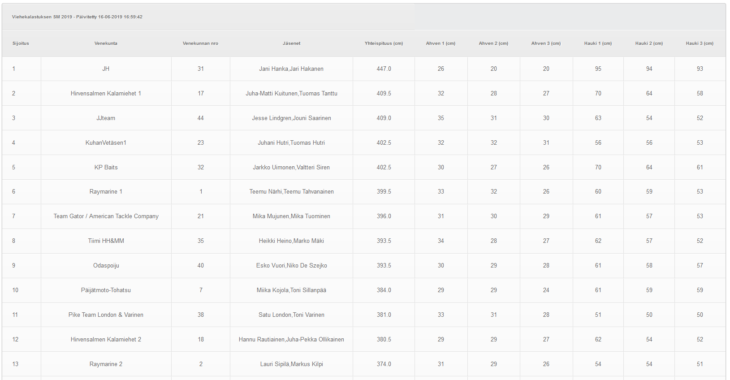
Task: Click Team Gator / American Tackle Company
Action: 106,216
